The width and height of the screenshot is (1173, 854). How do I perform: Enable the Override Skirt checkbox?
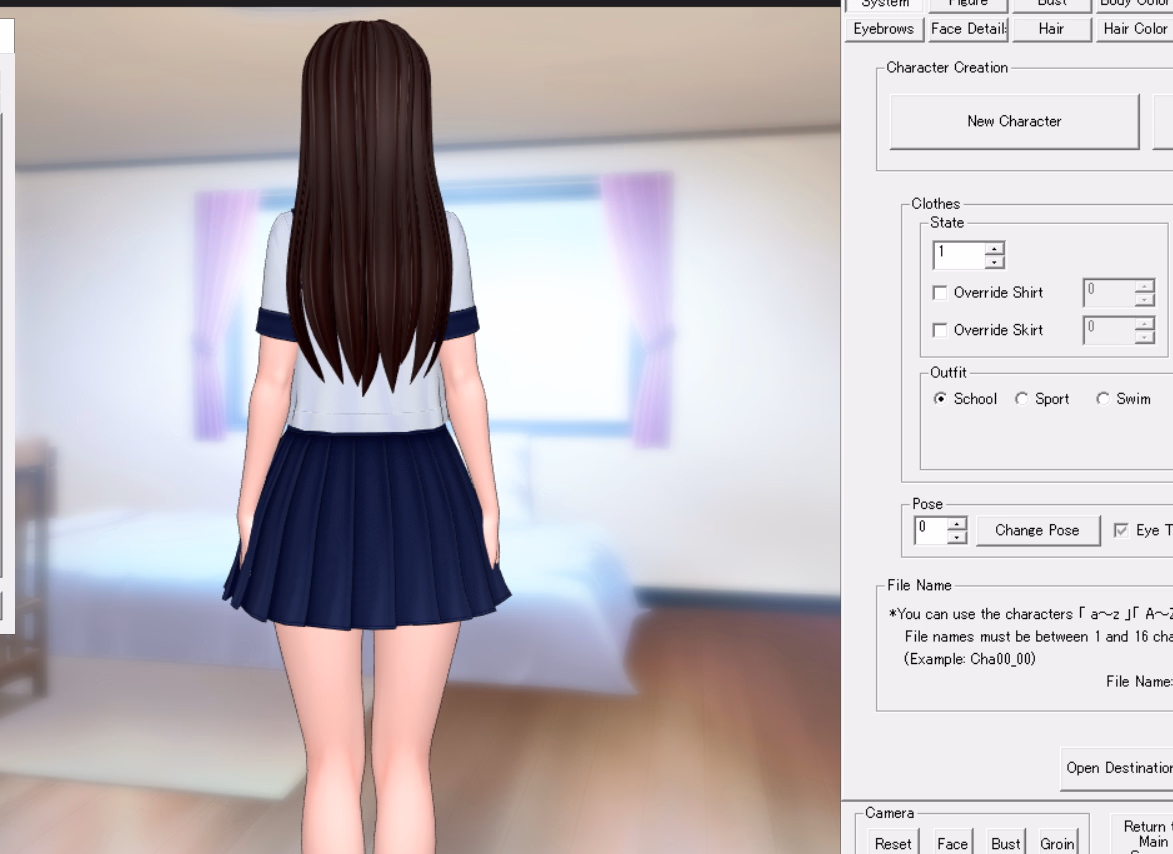pos(940,330)
